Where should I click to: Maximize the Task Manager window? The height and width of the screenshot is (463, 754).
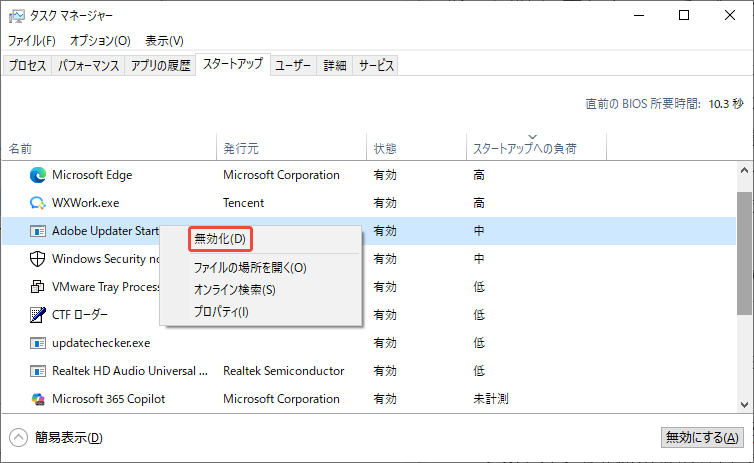pyautogui.click(x=684, y=15)
